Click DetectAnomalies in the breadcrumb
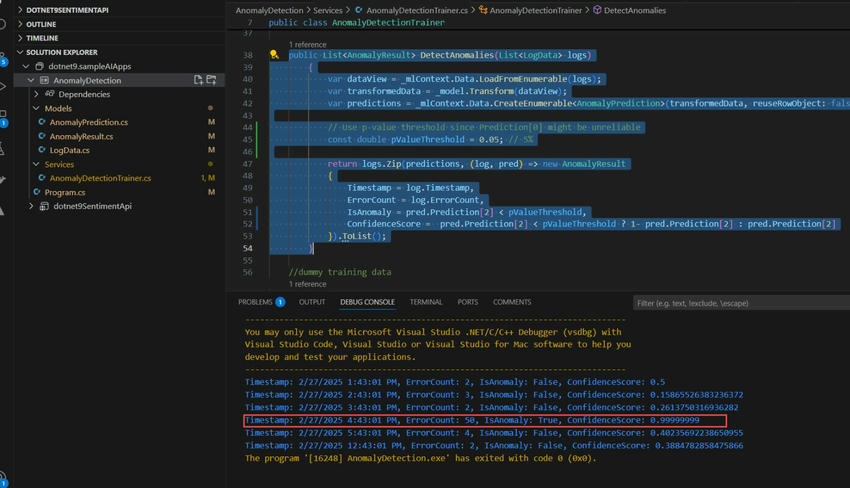 click(x=634, y=10)
